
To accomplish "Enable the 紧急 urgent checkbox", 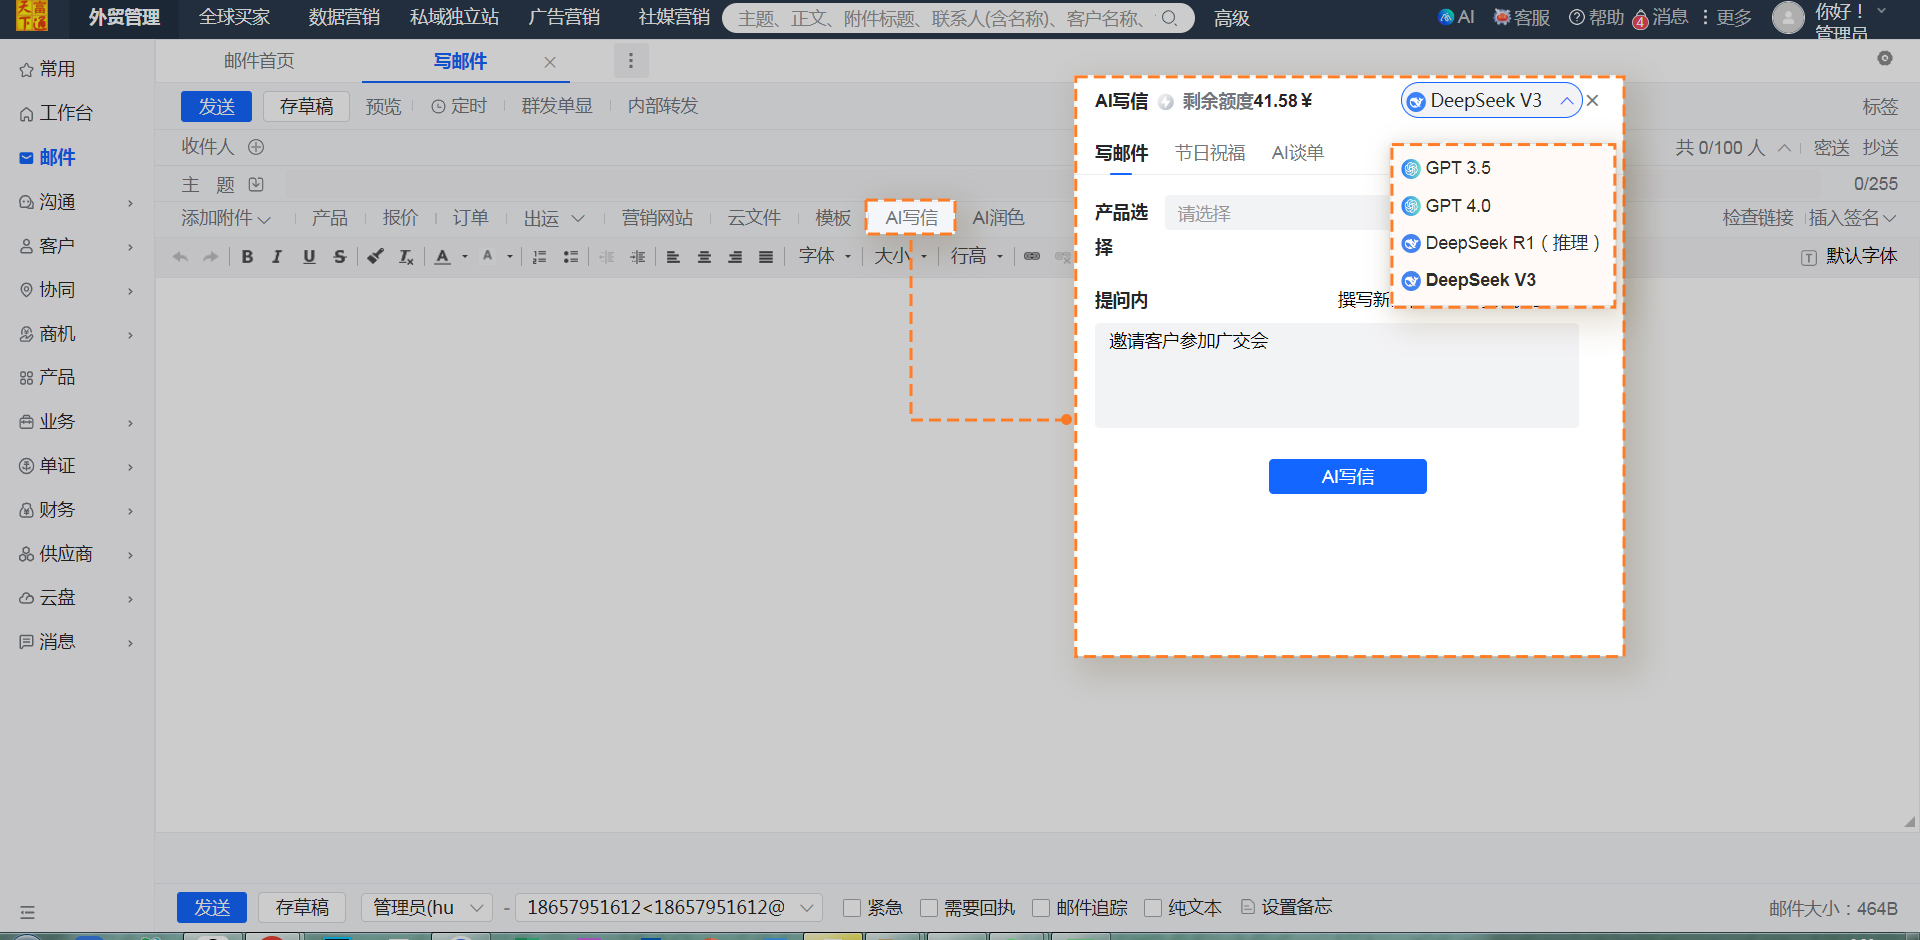I will click(852, 908).
